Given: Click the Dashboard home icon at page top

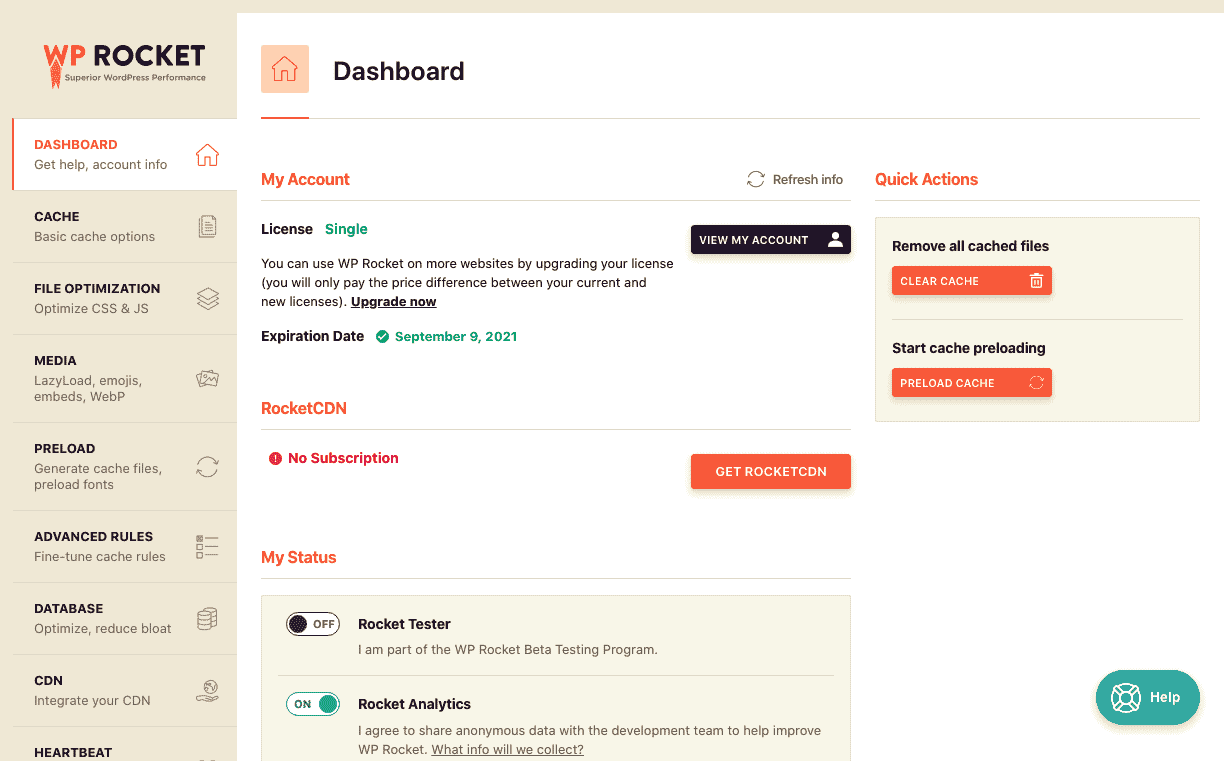Looking at the screenshot, I should point(285,69).
